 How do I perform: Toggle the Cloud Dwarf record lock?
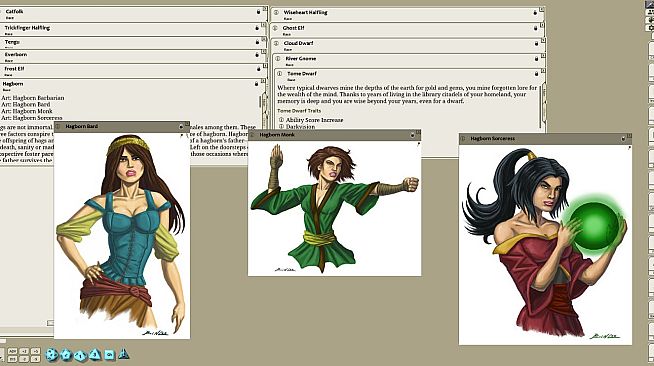click(536, 43)
